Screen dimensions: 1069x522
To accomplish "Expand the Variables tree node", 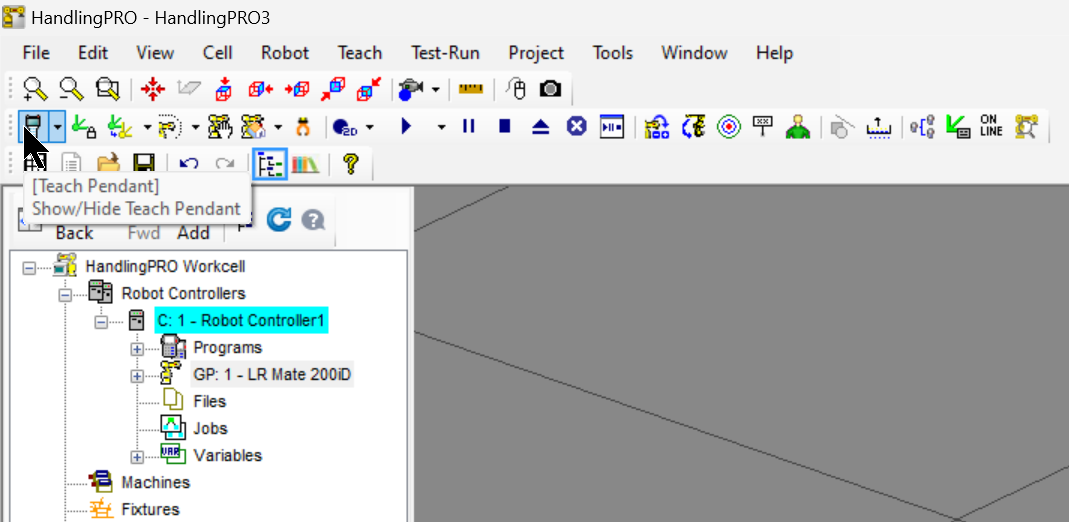I will tap(137, 457).
